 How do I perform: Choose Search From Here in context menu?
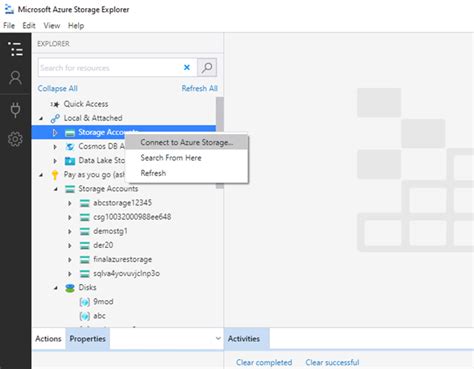tap(187, 158)
